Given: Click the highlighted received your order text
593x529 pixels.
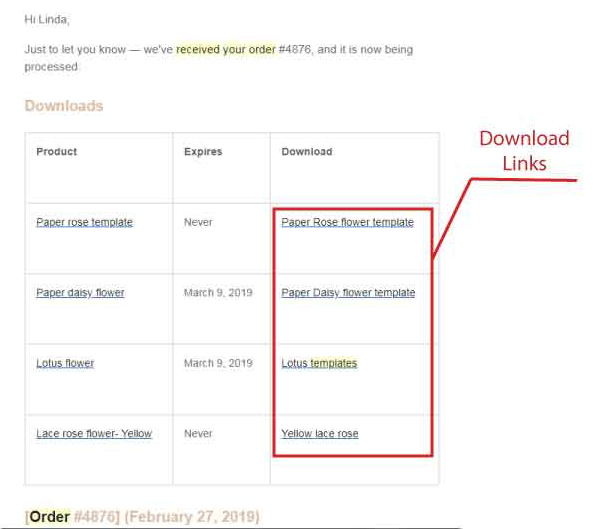Looking at the screenshot, I should 226,50.
